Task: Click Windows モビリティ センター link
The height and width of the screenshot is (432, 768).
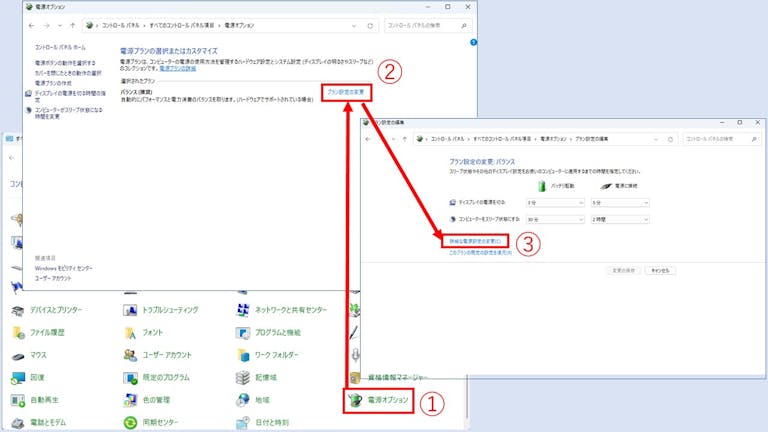Action: tap(64, 268)
